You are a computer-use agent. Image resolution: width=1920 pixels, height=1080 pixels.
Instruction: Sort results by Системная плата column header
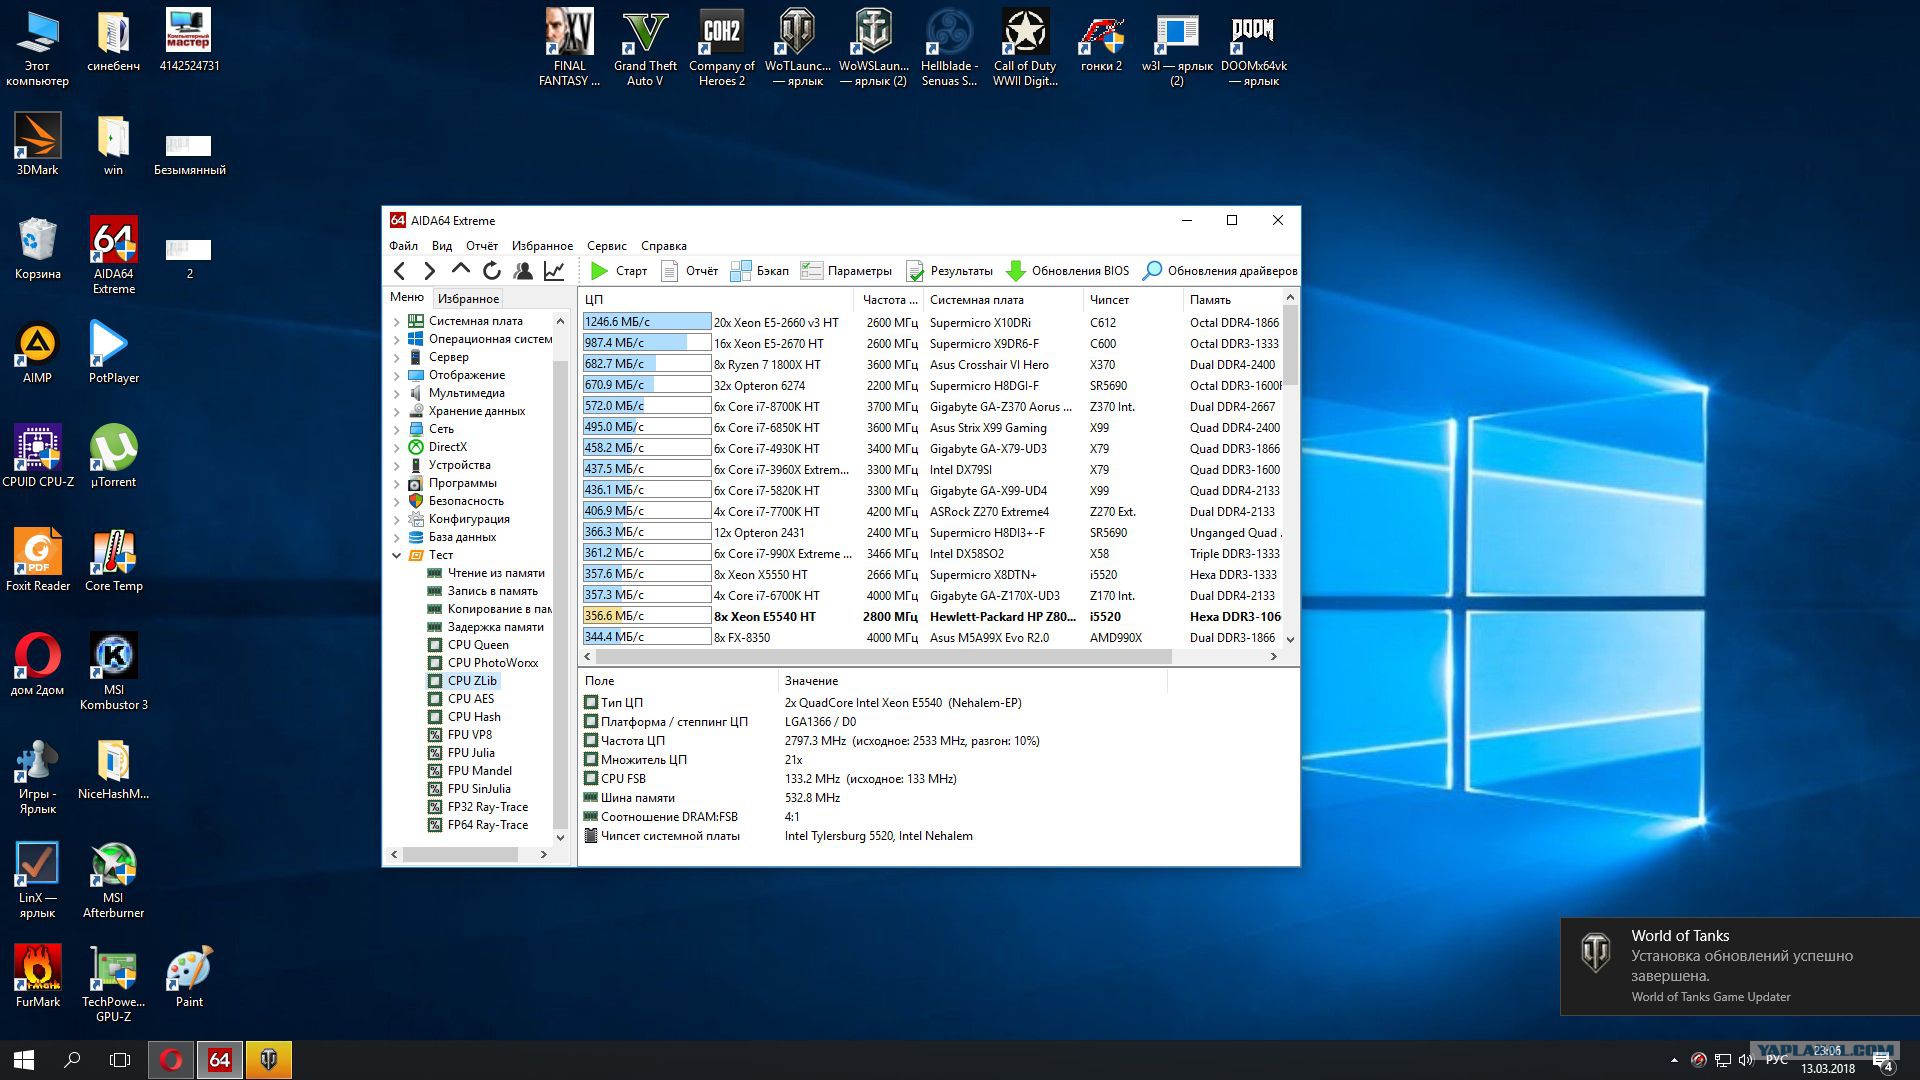coord(1003,300)
